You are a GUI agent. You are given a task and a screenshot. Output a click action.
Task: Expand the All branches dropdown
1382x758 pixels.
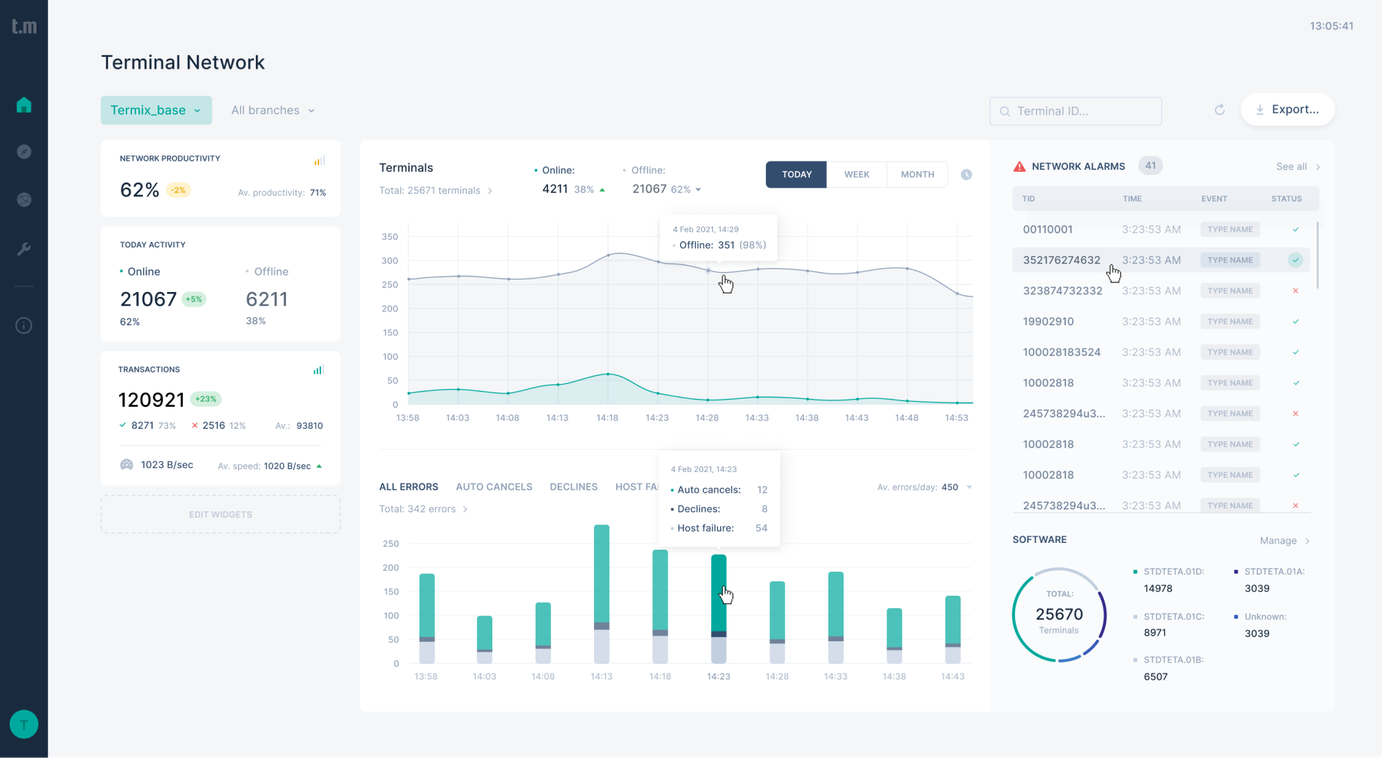click(272, 110)
